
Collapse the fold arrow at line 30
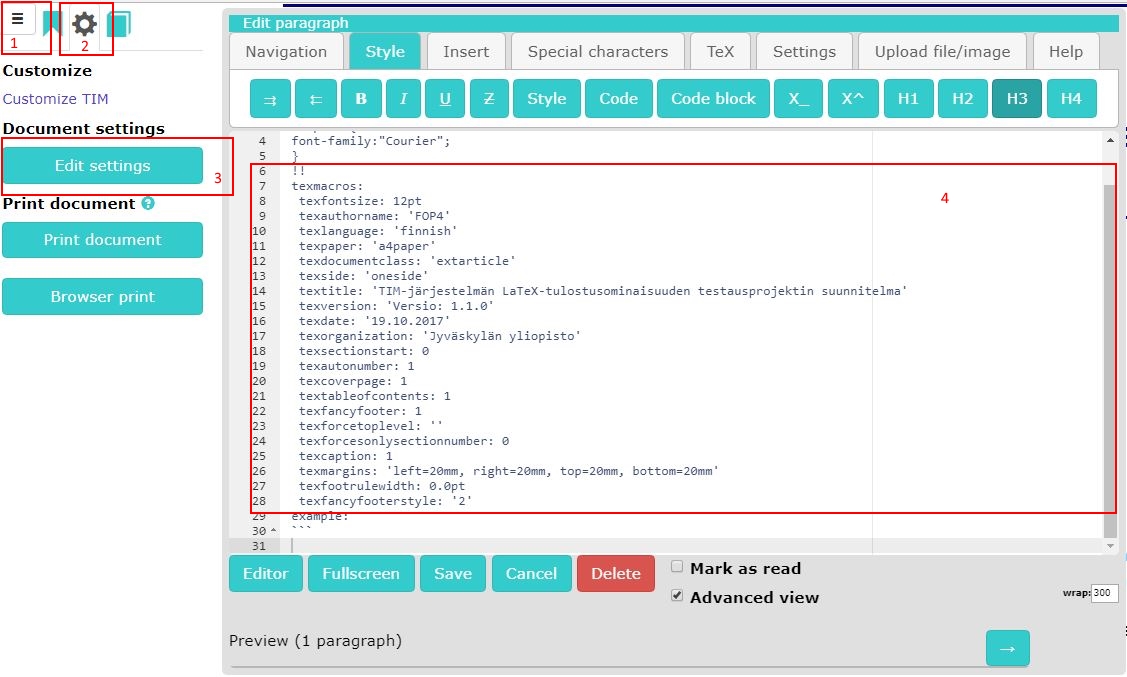(x=273, y=530)
